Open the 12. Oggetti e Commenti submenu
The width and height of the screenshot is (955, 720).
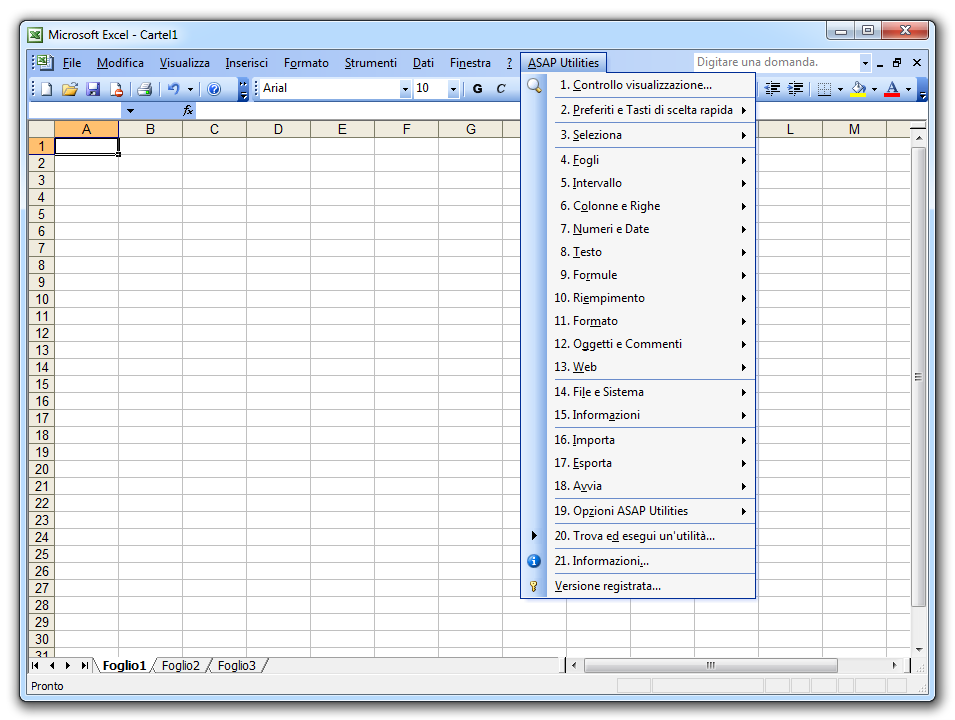(638, 344)
